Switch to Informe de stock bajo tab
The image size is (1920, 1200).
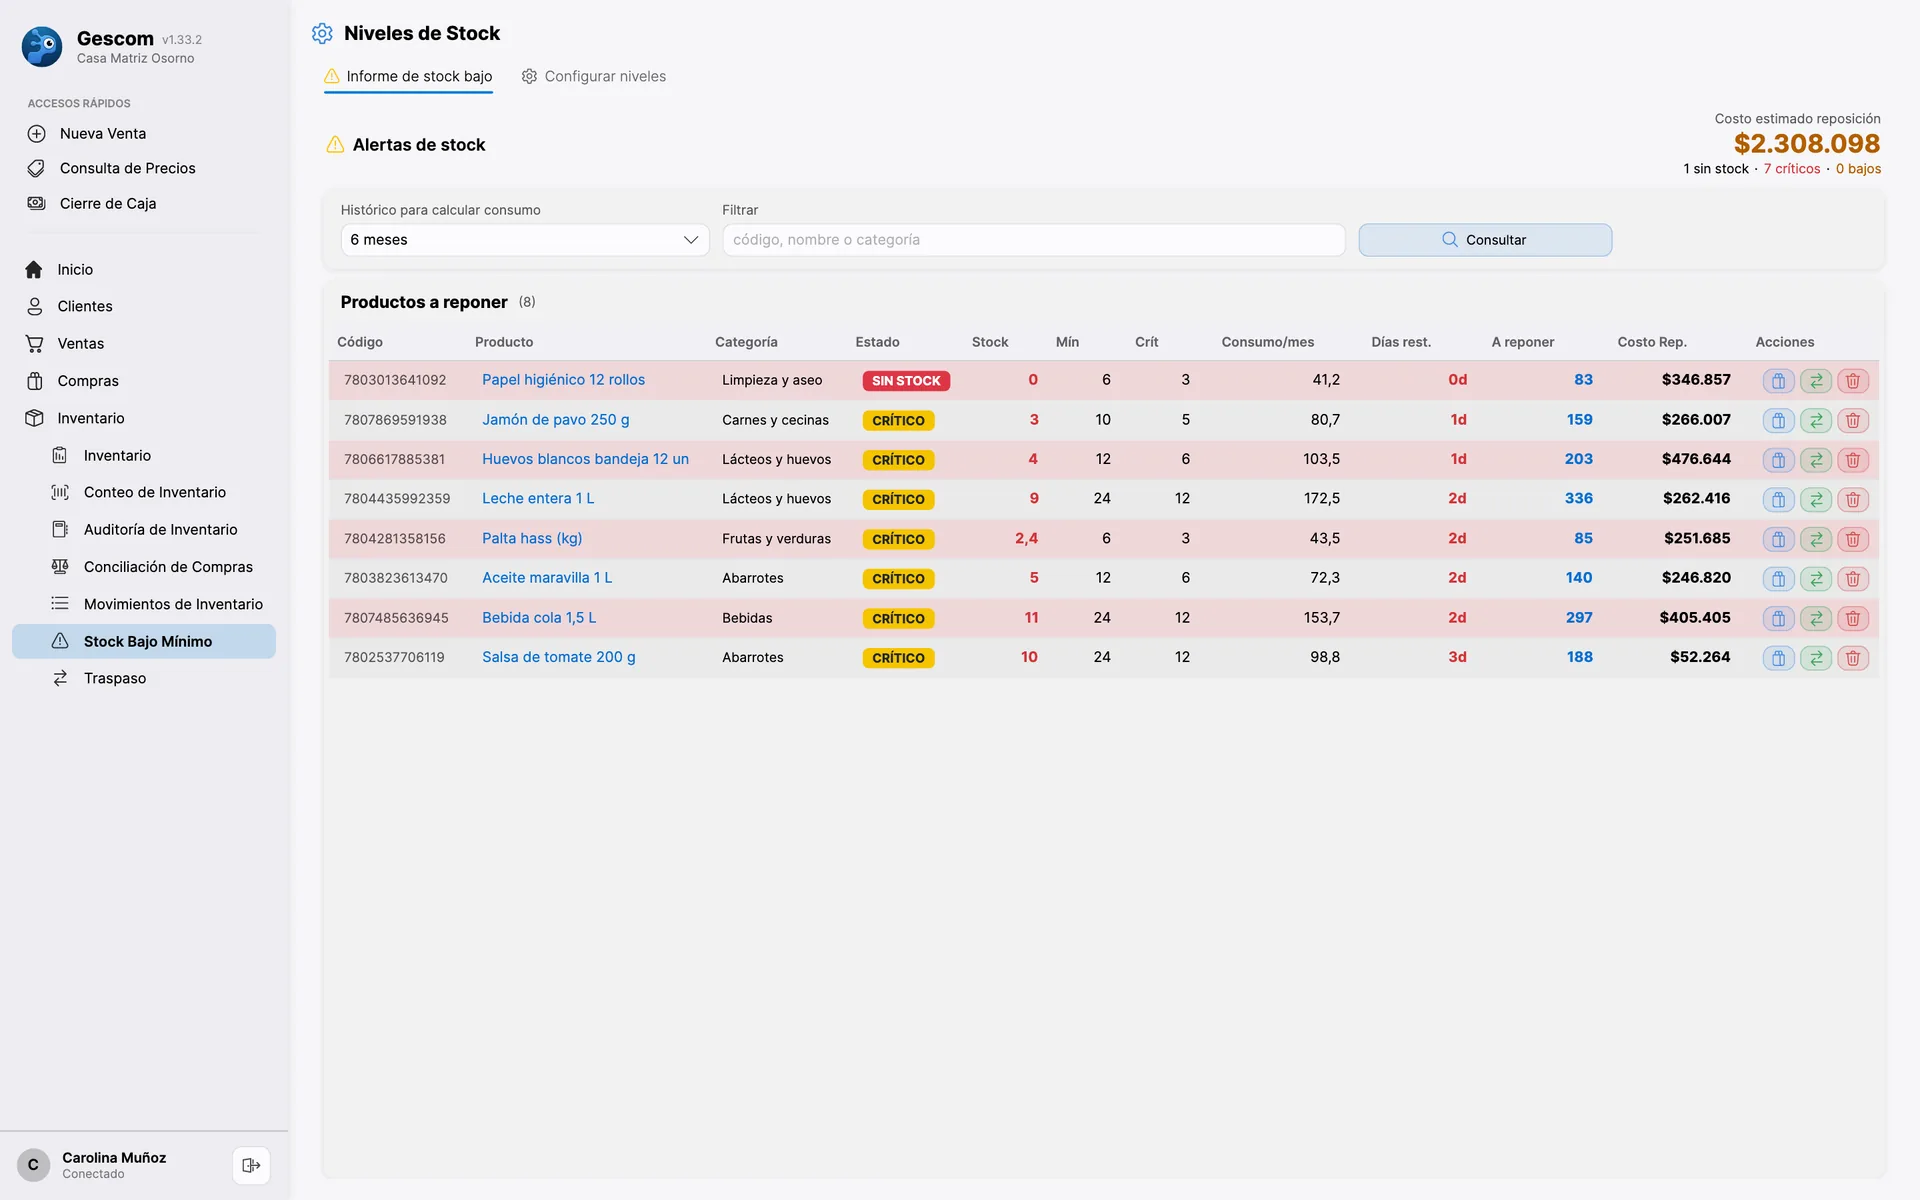408,76
